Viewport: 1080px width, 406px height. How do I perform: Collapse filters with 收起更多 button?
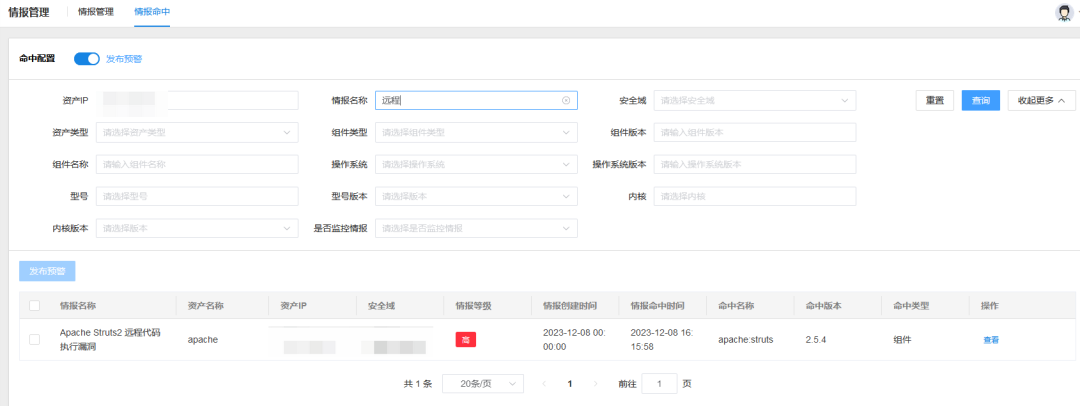tap(1041, 100)
